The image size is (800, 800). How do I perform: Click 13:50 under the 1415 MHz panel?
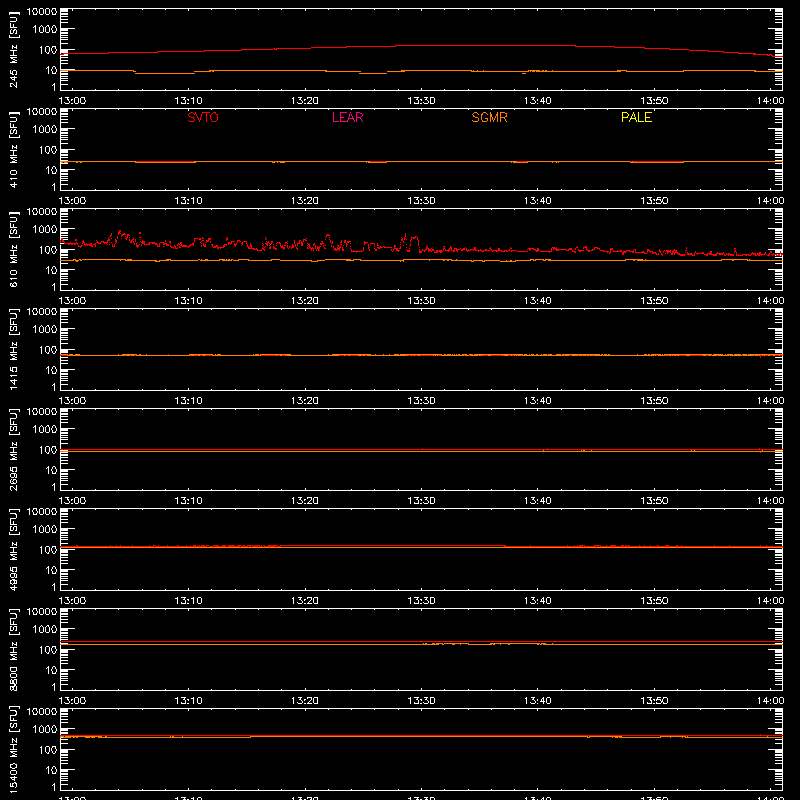tap(654, 401)
